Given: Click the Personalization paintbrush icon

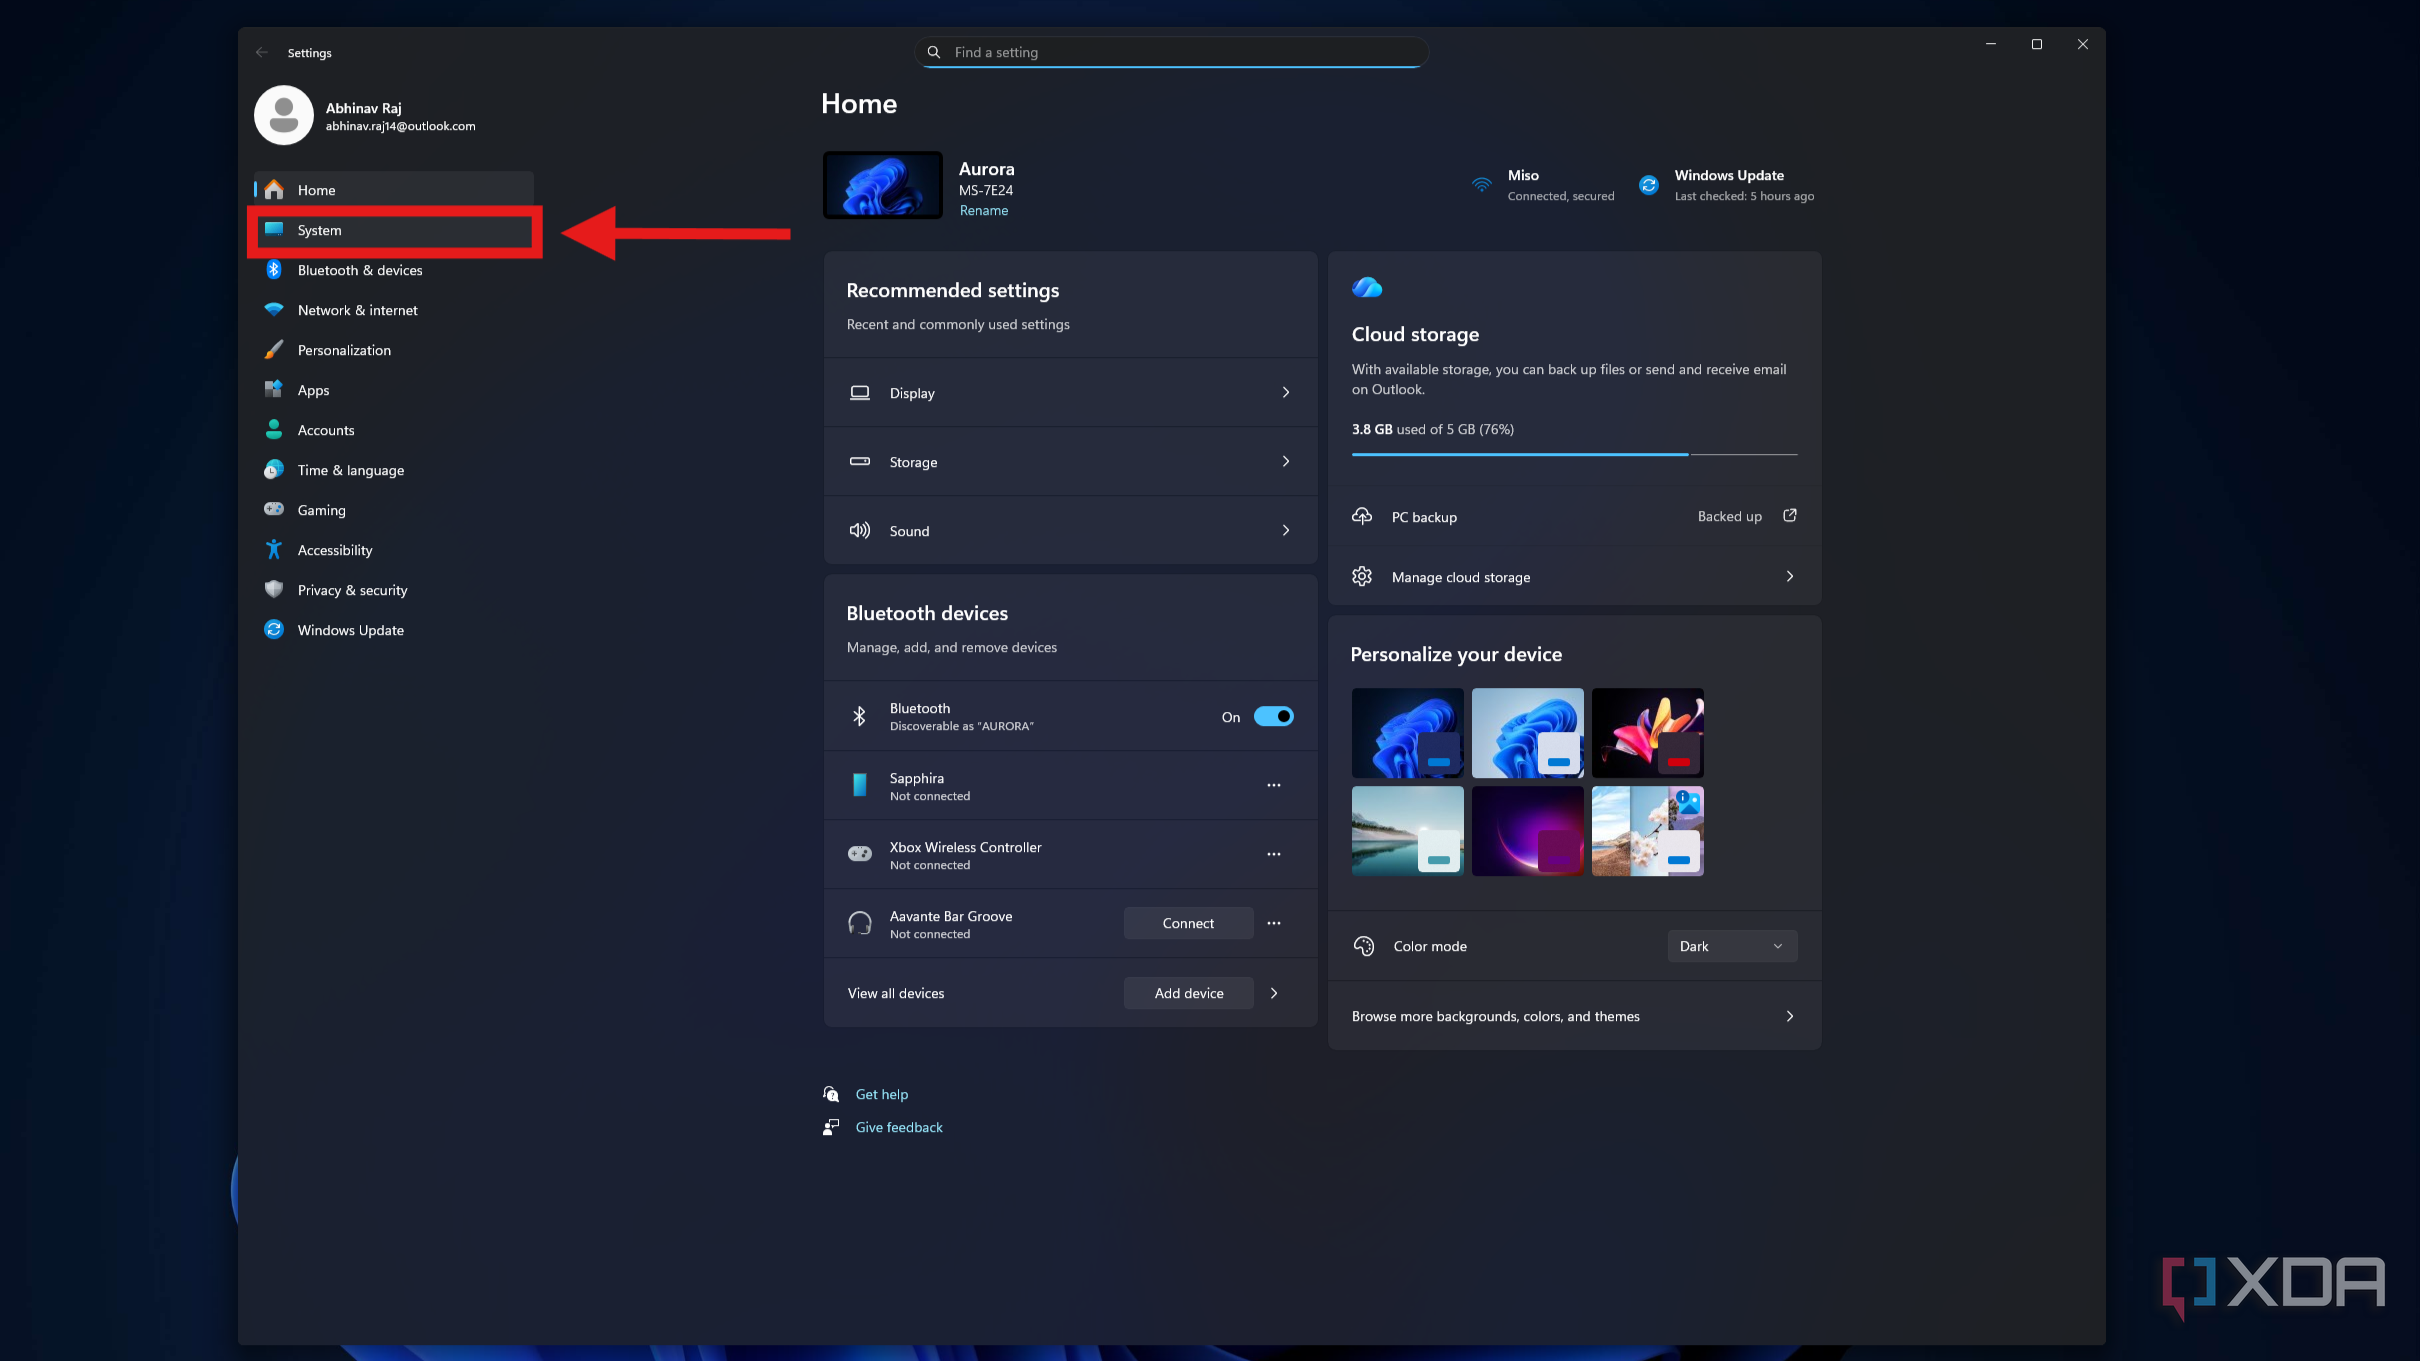Looking at the screenshot, I should (273, 350).
